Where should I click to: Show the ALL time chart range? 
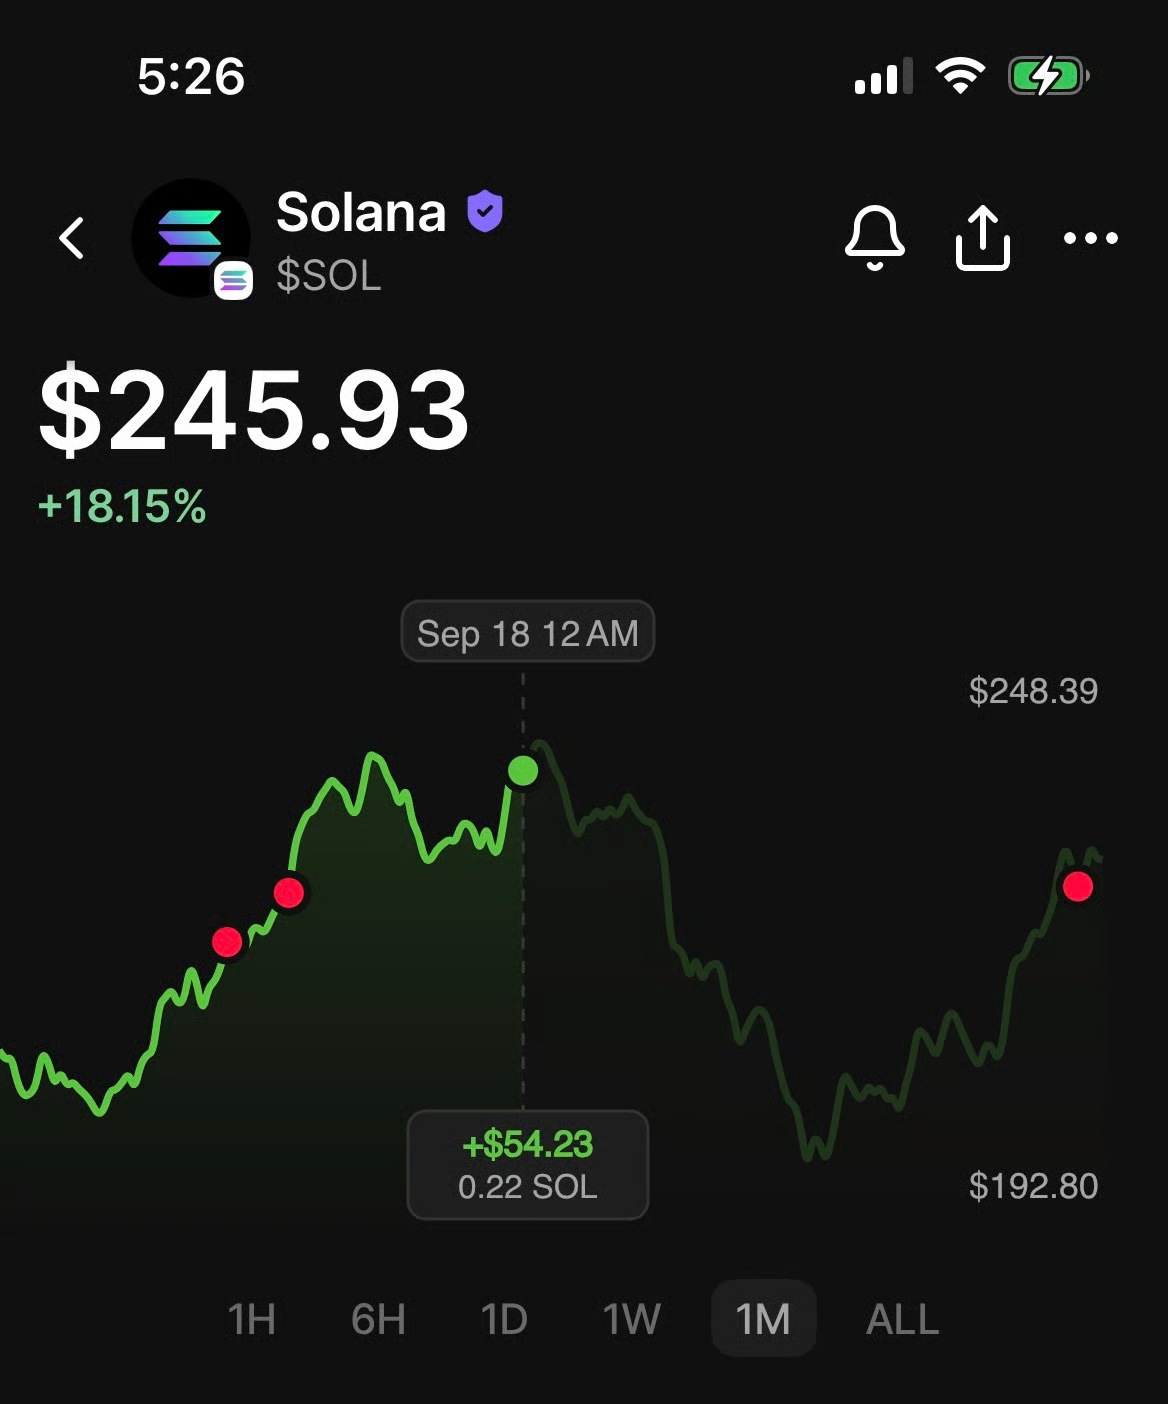pos(902,1319)
